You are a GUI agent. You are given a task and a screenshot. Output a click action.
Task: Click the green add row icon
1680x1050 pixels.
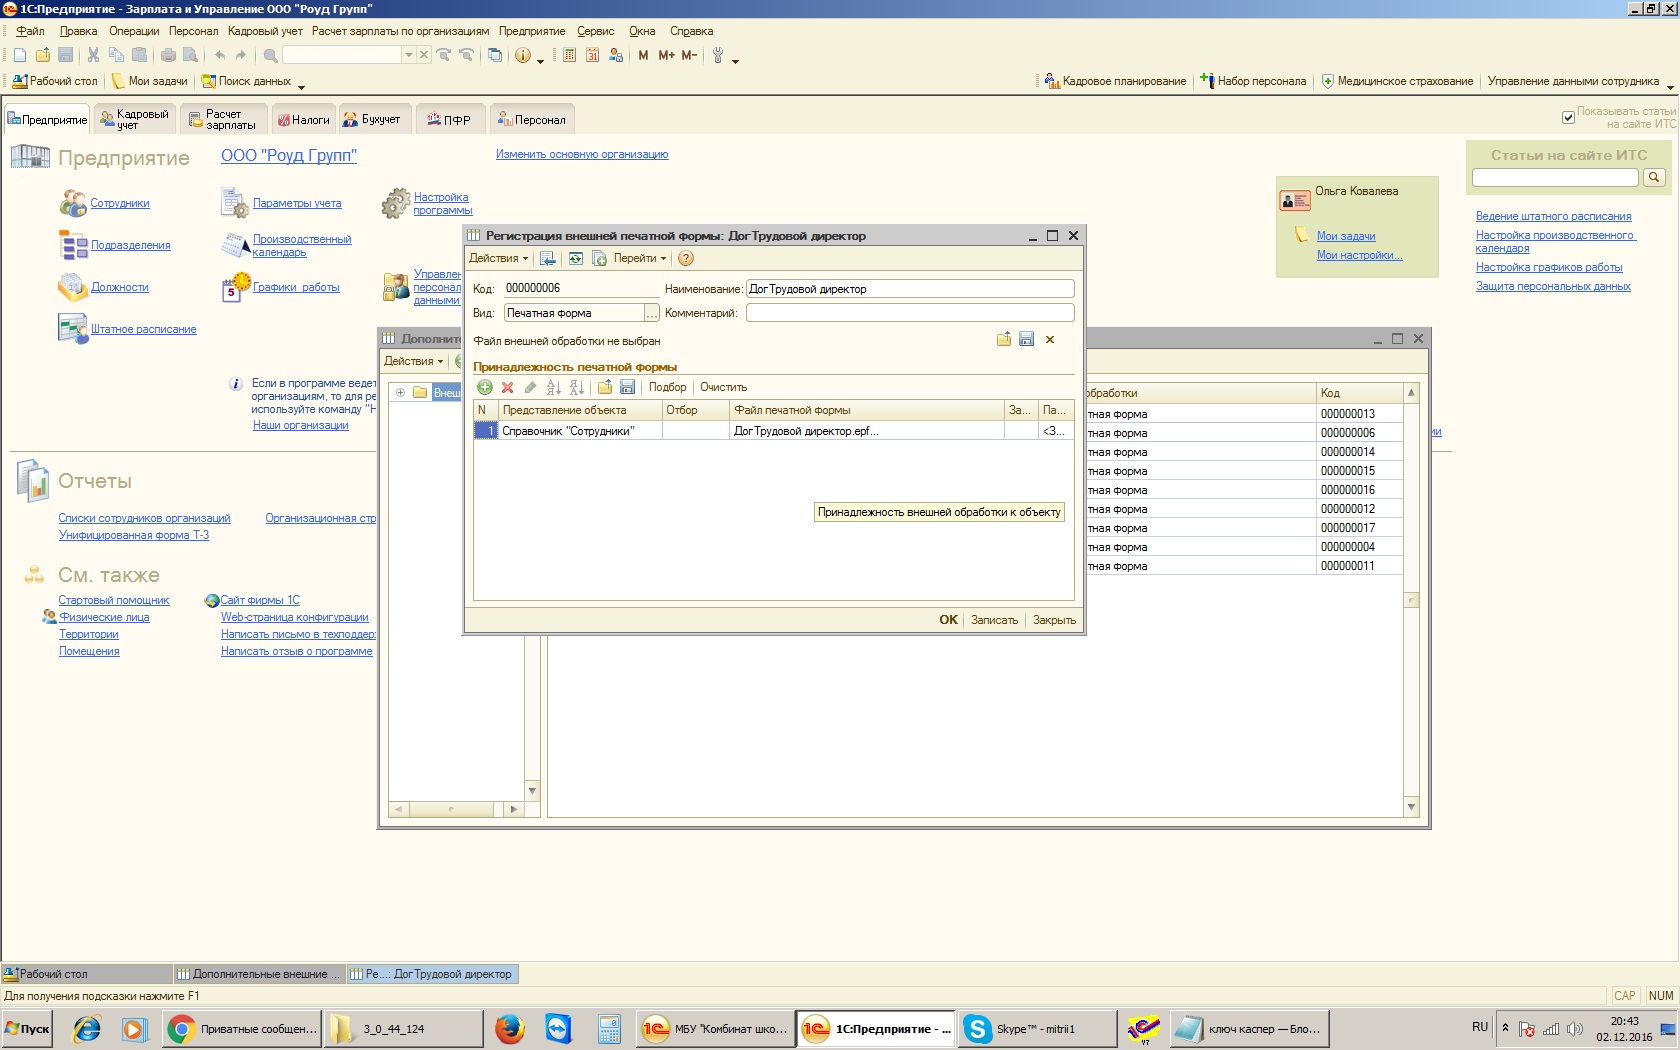(x=485, y=387)
